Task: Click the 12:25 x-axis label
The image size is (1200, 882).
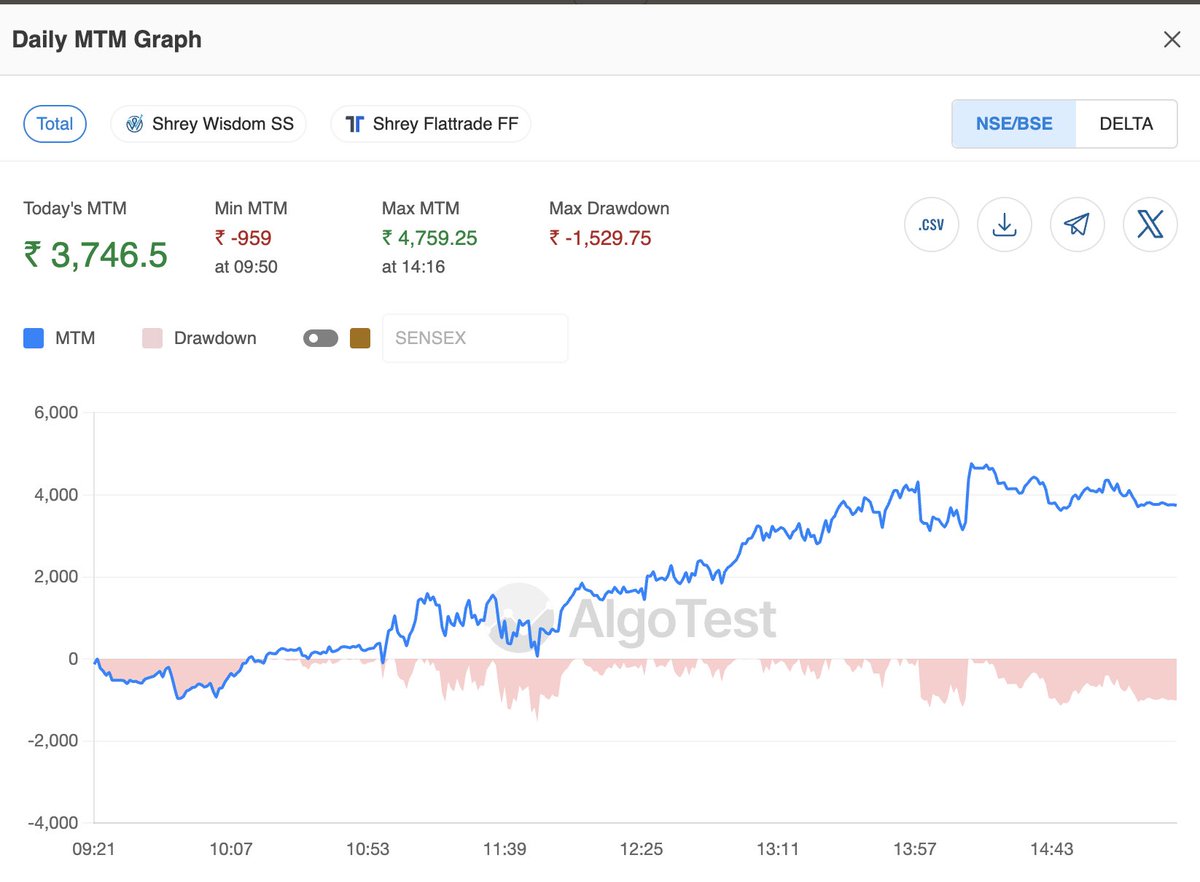Action: pyautogui.click(x=641, y=849)
